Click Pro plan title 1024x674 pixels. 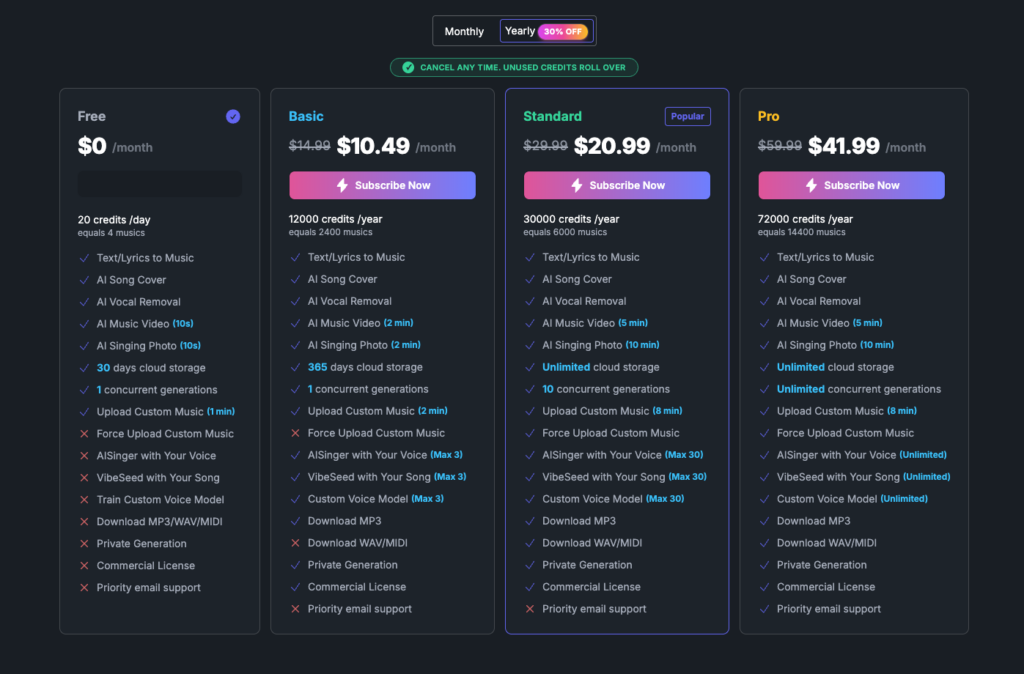click(x=768, y=116)
